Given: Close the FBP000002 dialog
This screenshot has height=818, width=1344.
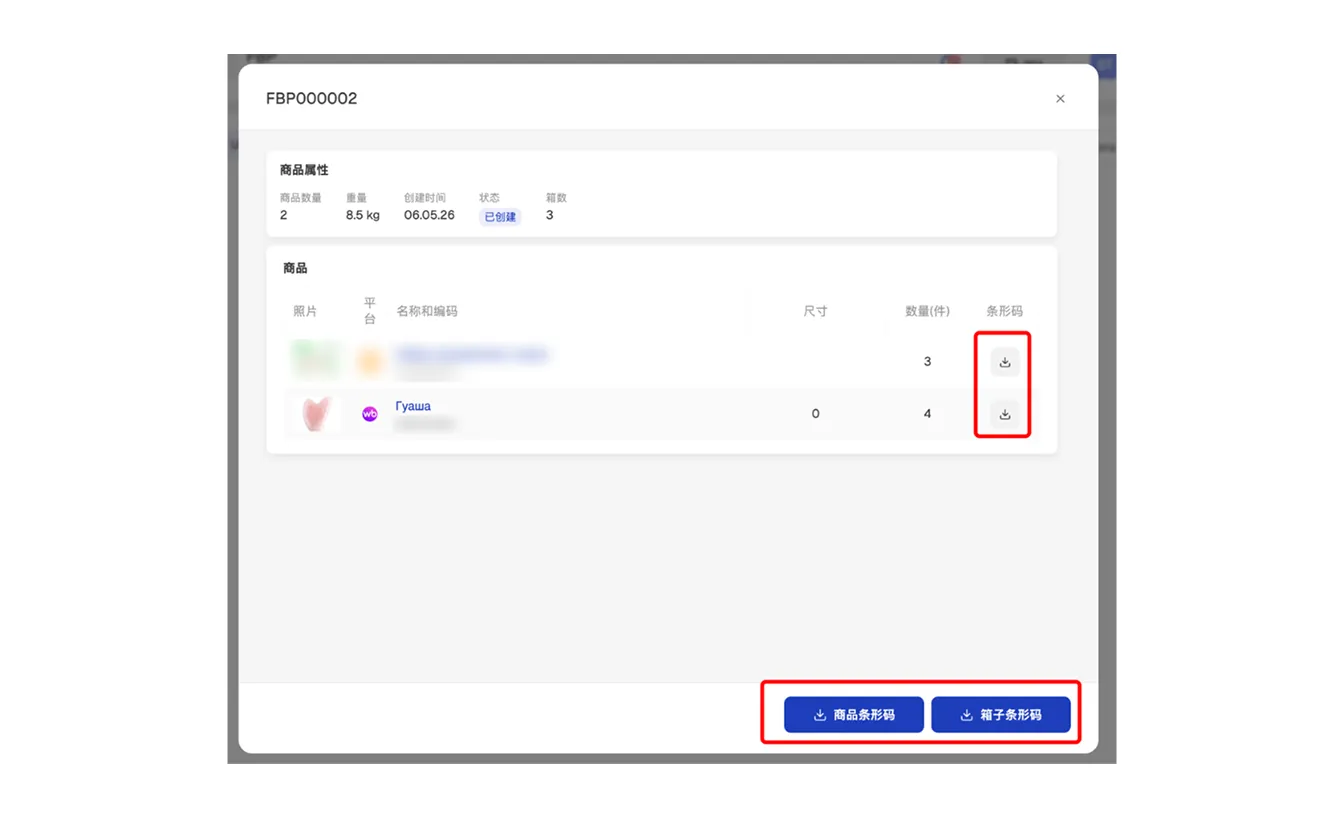Looking at the screenshot, I should click(1060, 99).
